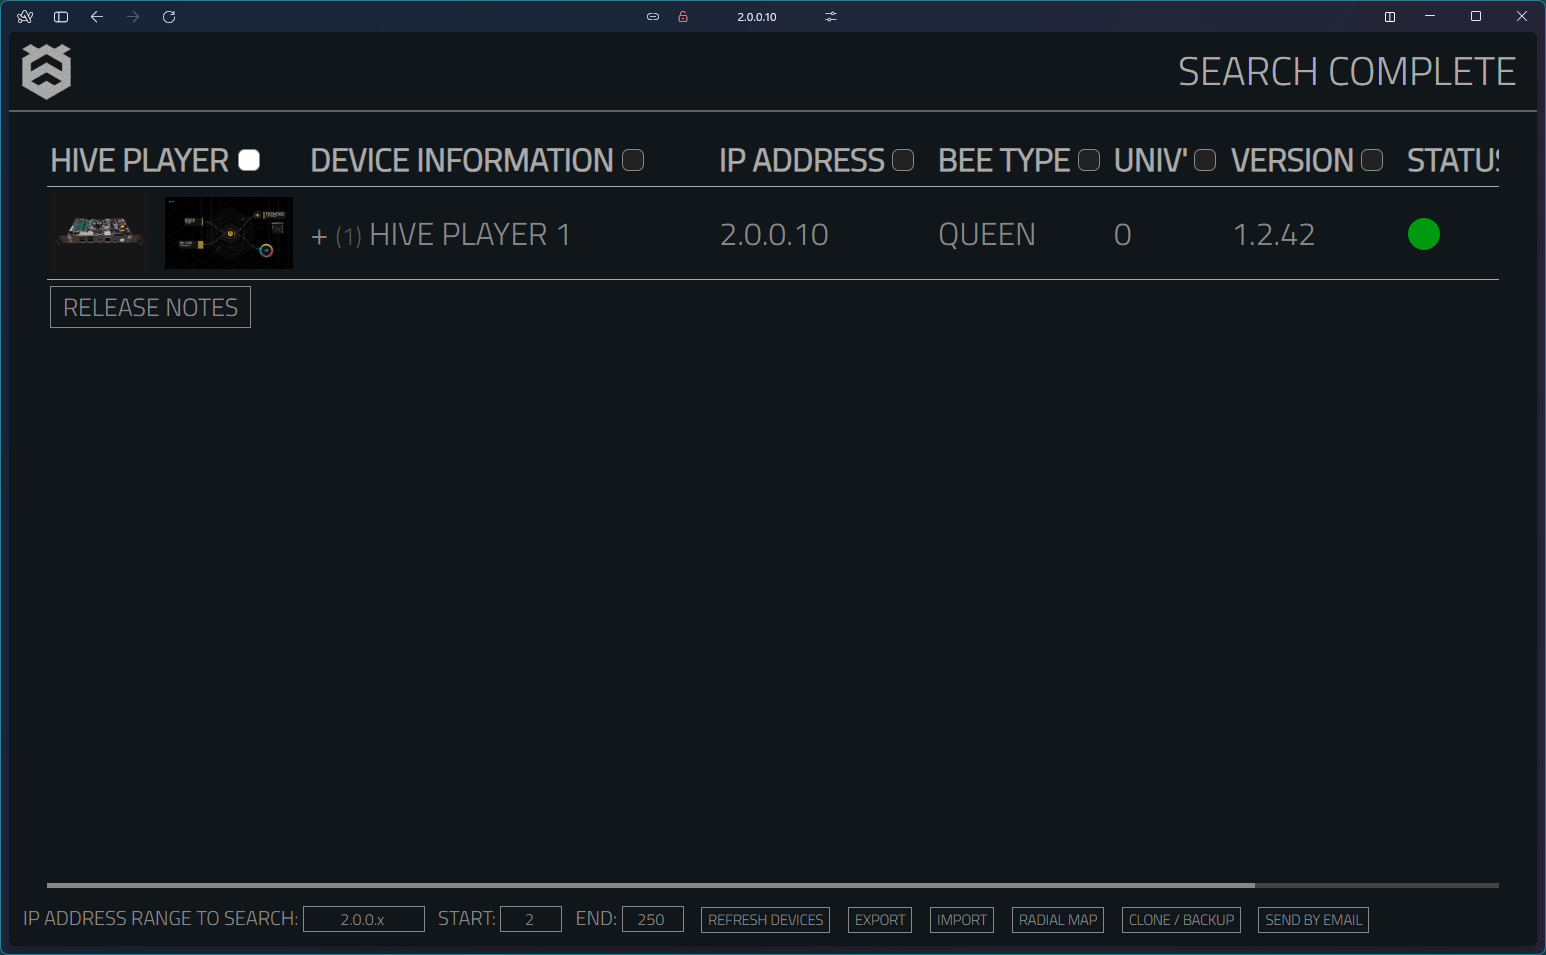Image resolution: width=1546 pixels, height=955 pixels.
Task: Minimize the browser window
Action: point(1430,17)
